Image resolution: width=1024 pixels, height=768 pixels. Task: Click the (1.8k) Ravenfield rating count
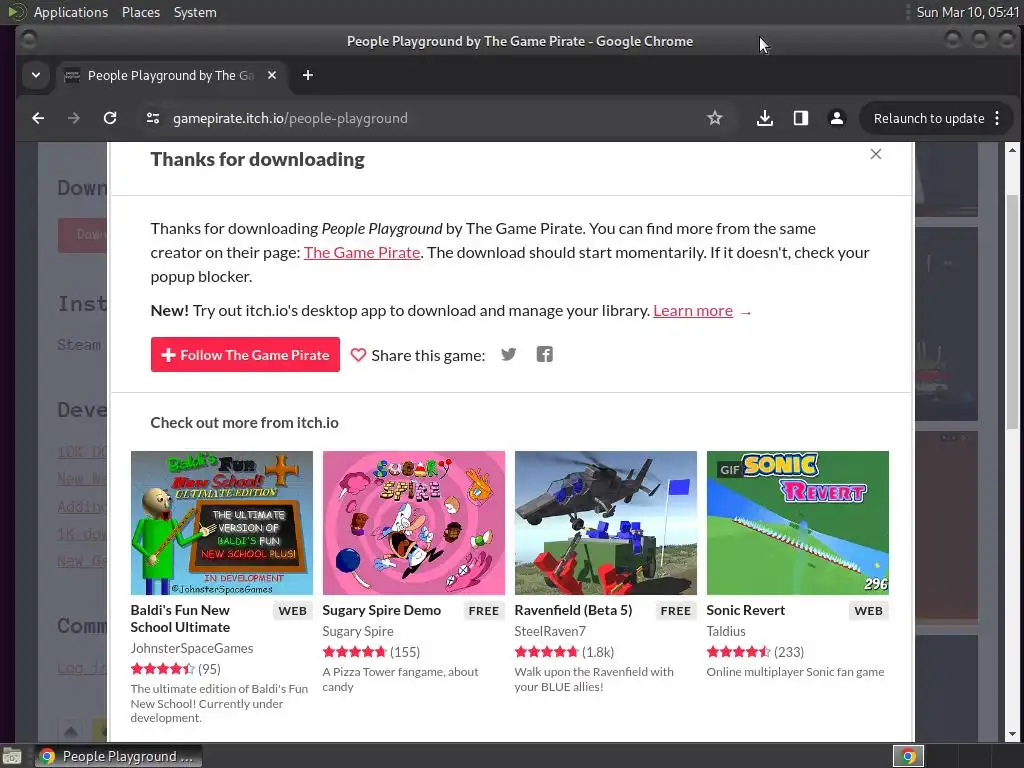pos(598,652)
